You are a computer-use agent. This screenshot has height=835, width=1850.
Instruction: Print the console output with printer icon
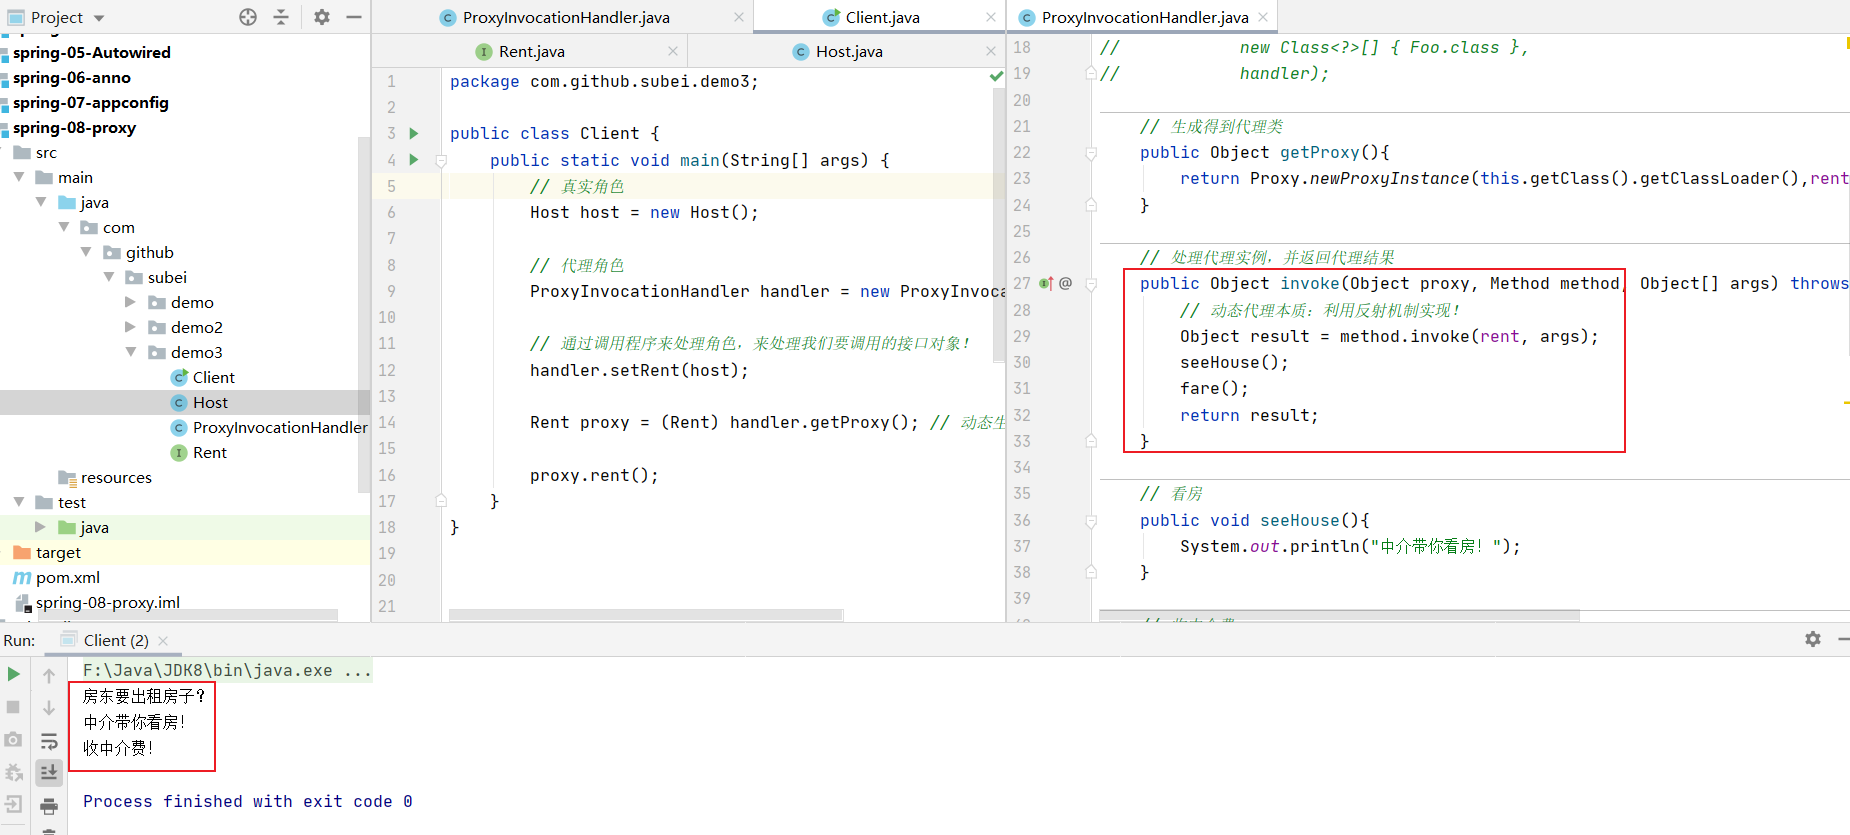(x=48, y=806)
